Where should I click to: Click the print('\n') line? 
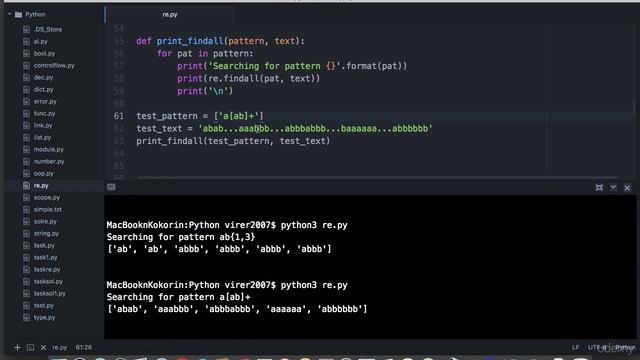205,91
